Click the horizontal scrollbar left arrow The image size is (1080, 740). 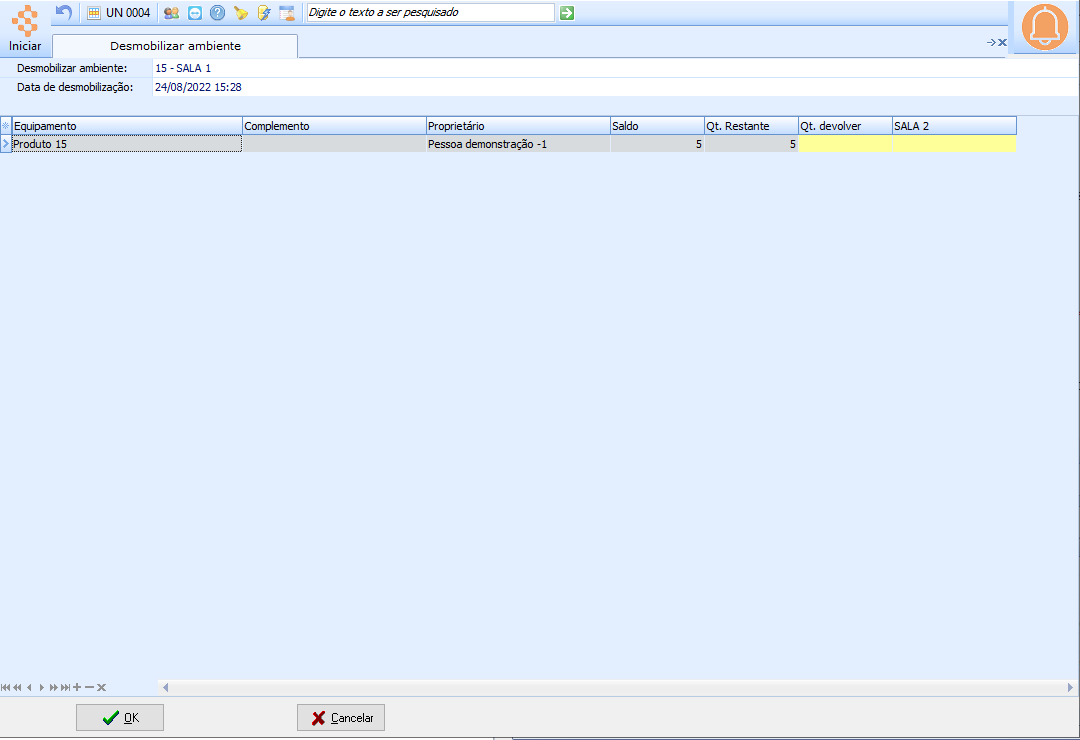[165, 688]
